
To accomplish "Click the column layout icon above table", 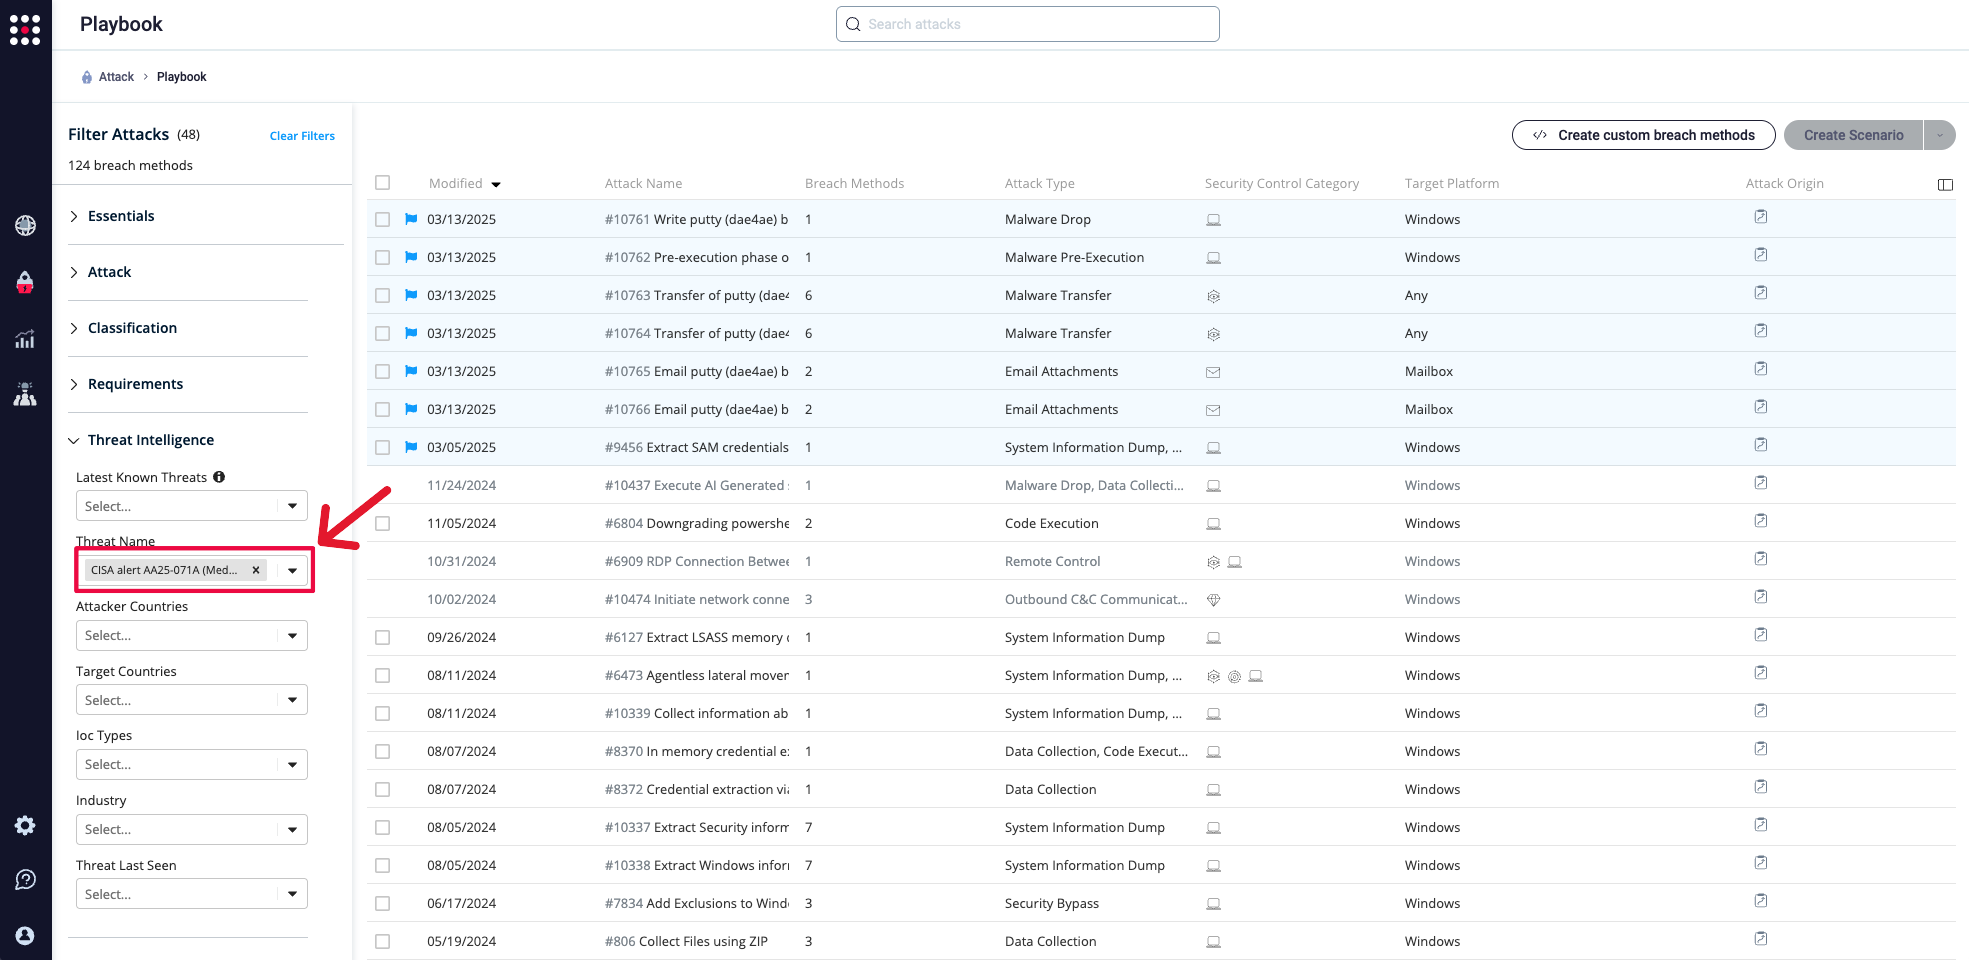I will point(1944,184).
